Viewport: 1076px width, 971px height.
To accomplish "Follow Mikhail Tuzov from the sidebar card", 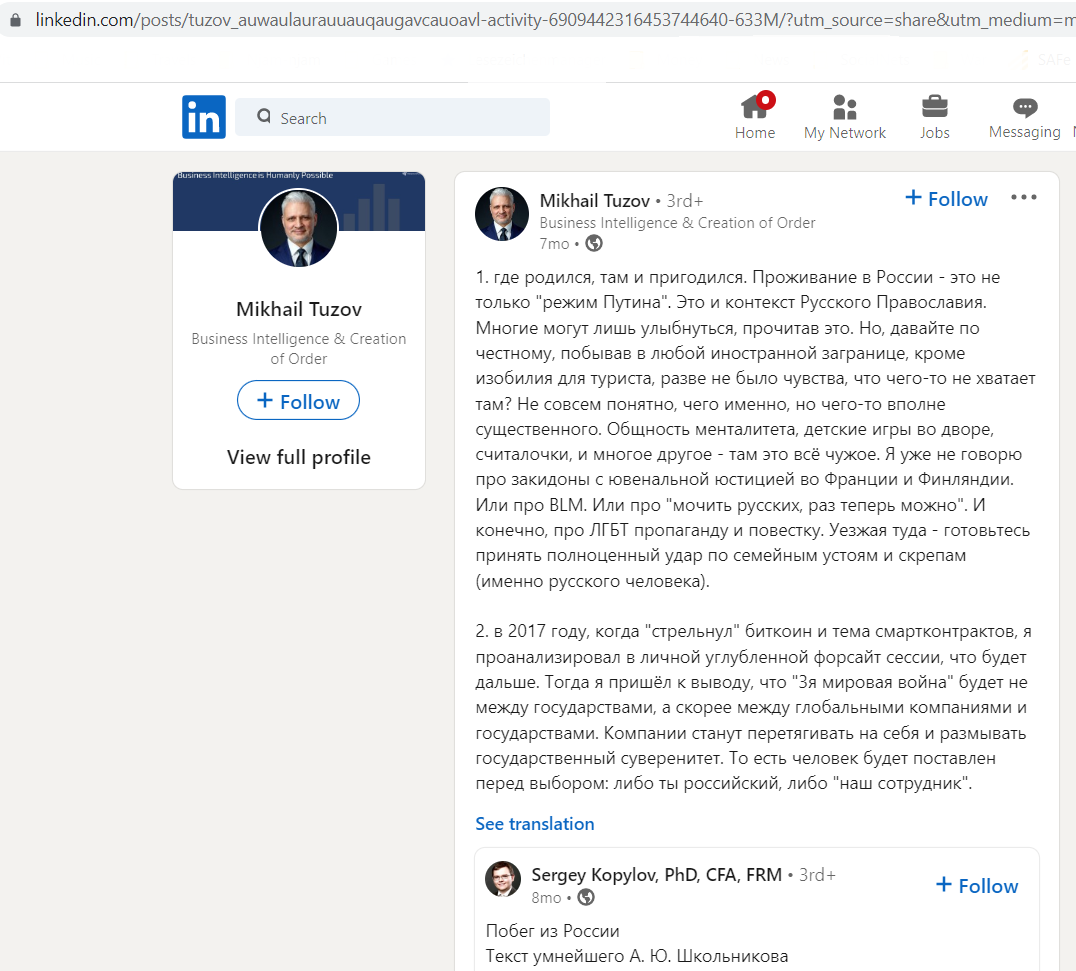I will 299,401.
